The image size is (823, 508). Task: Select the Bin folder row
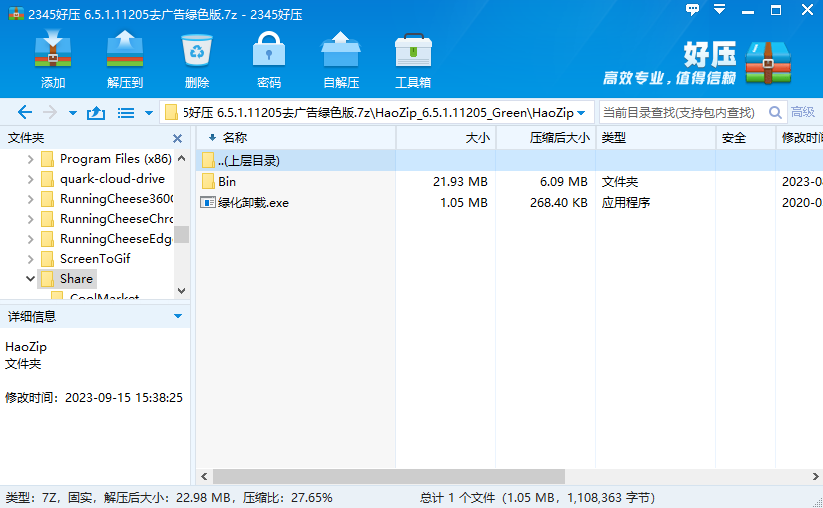(x=509, y=182)
